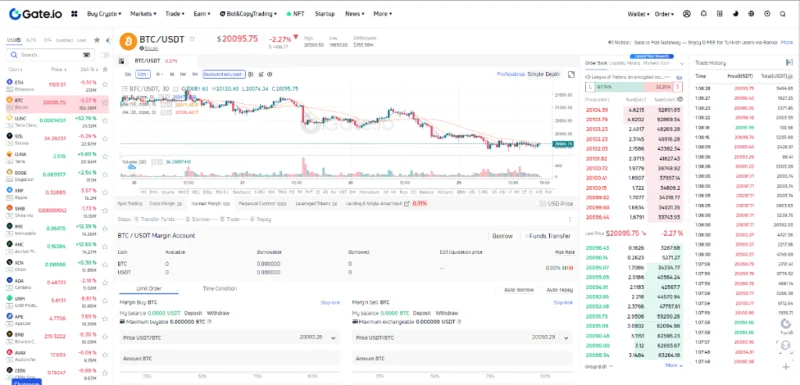Select the L long ratio box

click(x=590, y=87)
